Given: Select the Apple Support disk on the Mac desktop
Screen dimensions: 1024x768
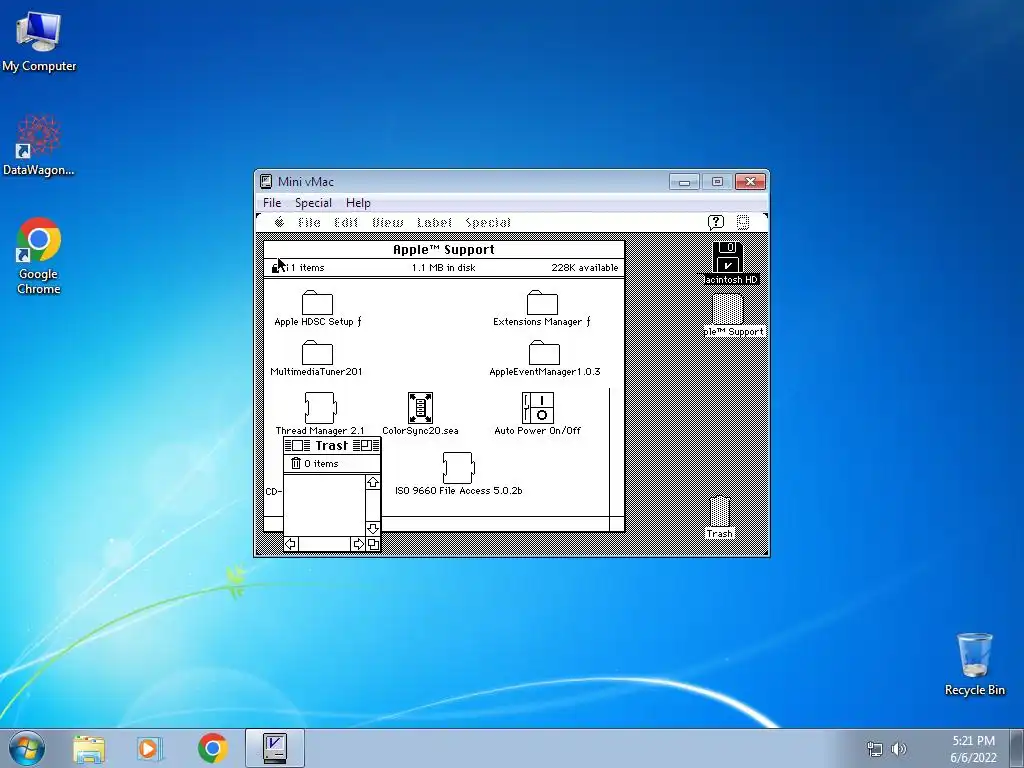Looking at the screenshot, I should (728, 309).
